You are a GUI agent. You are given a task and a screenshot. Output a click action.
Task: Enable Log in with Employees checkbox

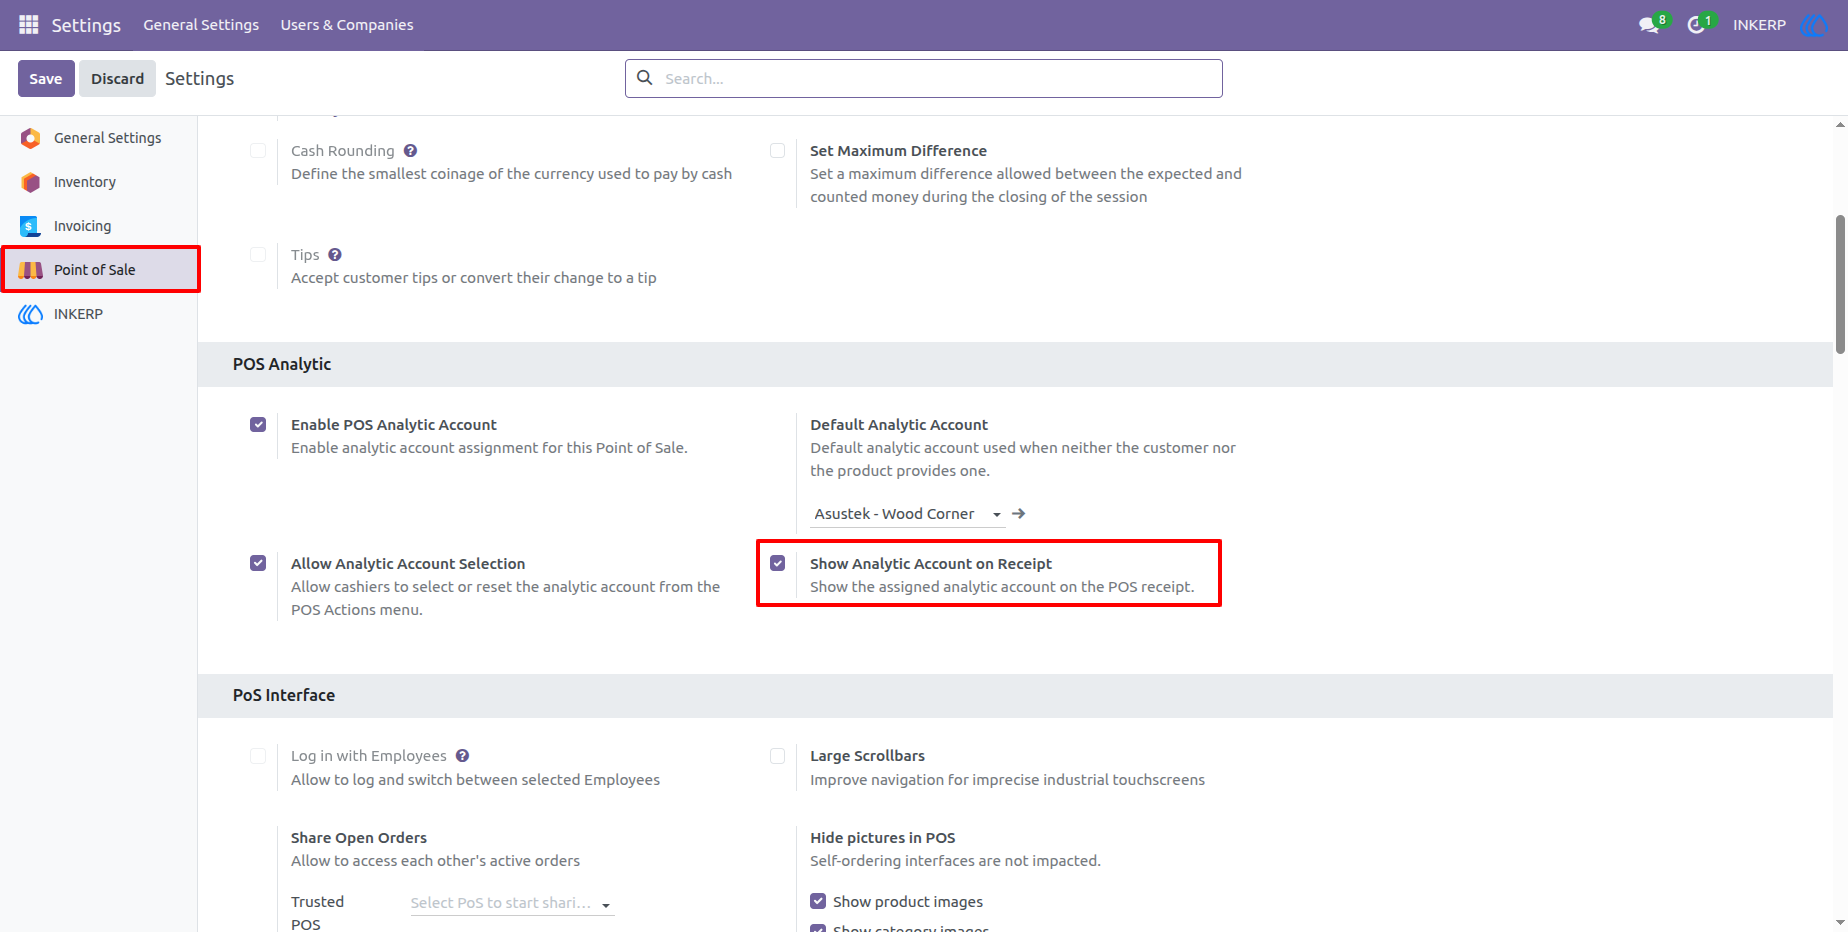[x=258, y=756]
